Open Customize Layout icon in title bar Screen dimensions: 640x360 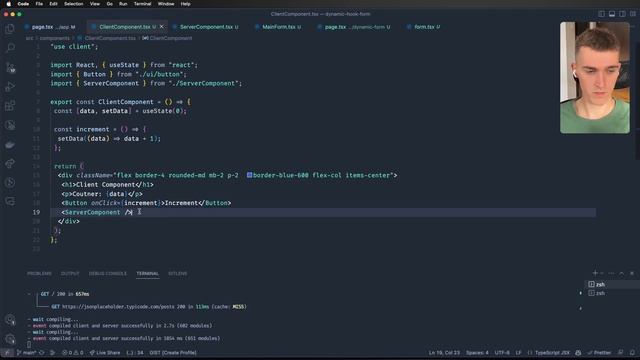633,14
